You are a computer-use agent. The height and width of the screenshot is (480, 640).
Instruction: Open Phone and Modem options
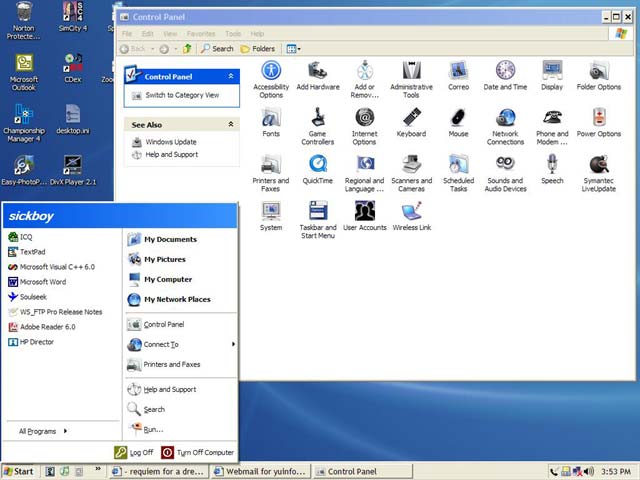point(552,126)
